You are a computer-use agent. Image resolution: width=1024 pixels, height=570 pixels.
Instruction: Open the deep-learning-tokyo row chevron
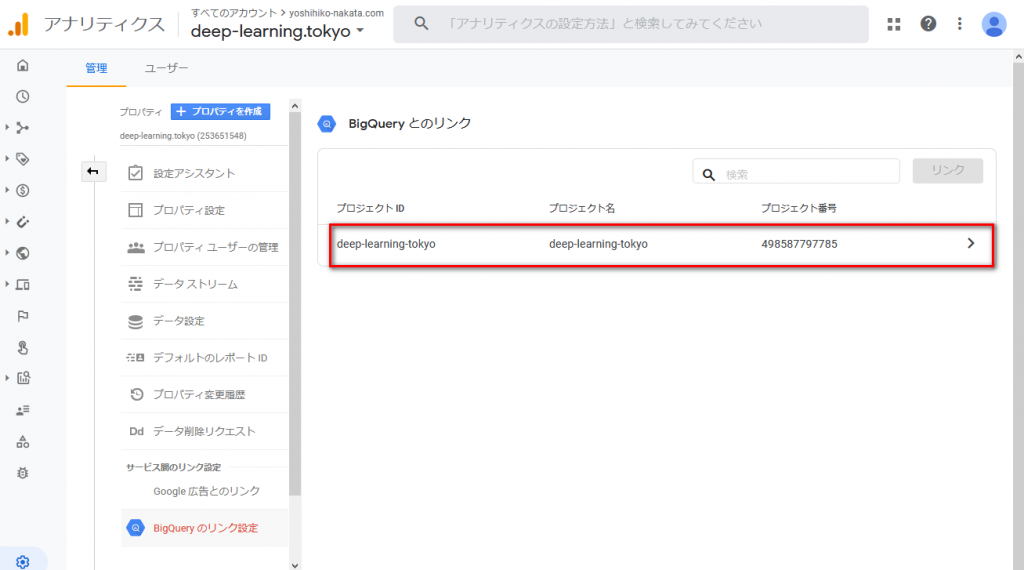tap(970, 244)
